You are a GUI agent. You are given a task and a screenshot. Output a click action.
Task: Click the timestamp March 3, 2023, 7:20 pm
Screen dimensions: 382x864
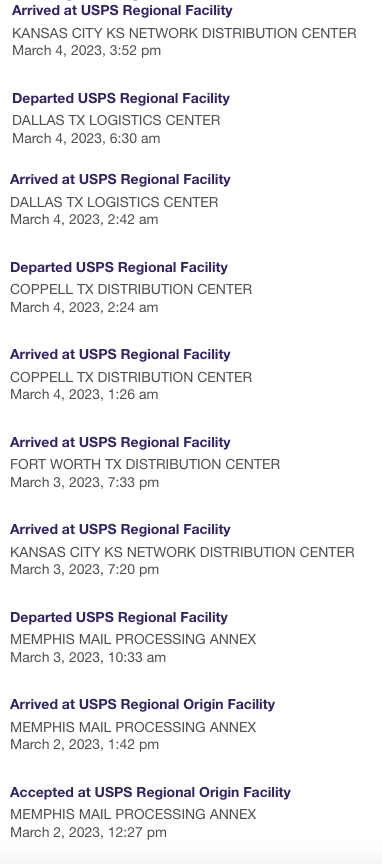coord(84,570)
